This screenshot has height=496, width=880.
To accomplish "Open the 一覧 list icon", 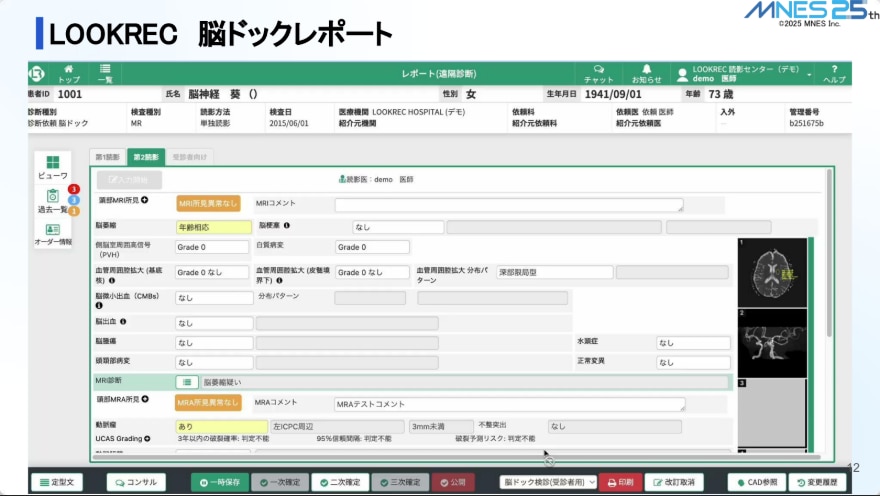I will tap(105, 74).
